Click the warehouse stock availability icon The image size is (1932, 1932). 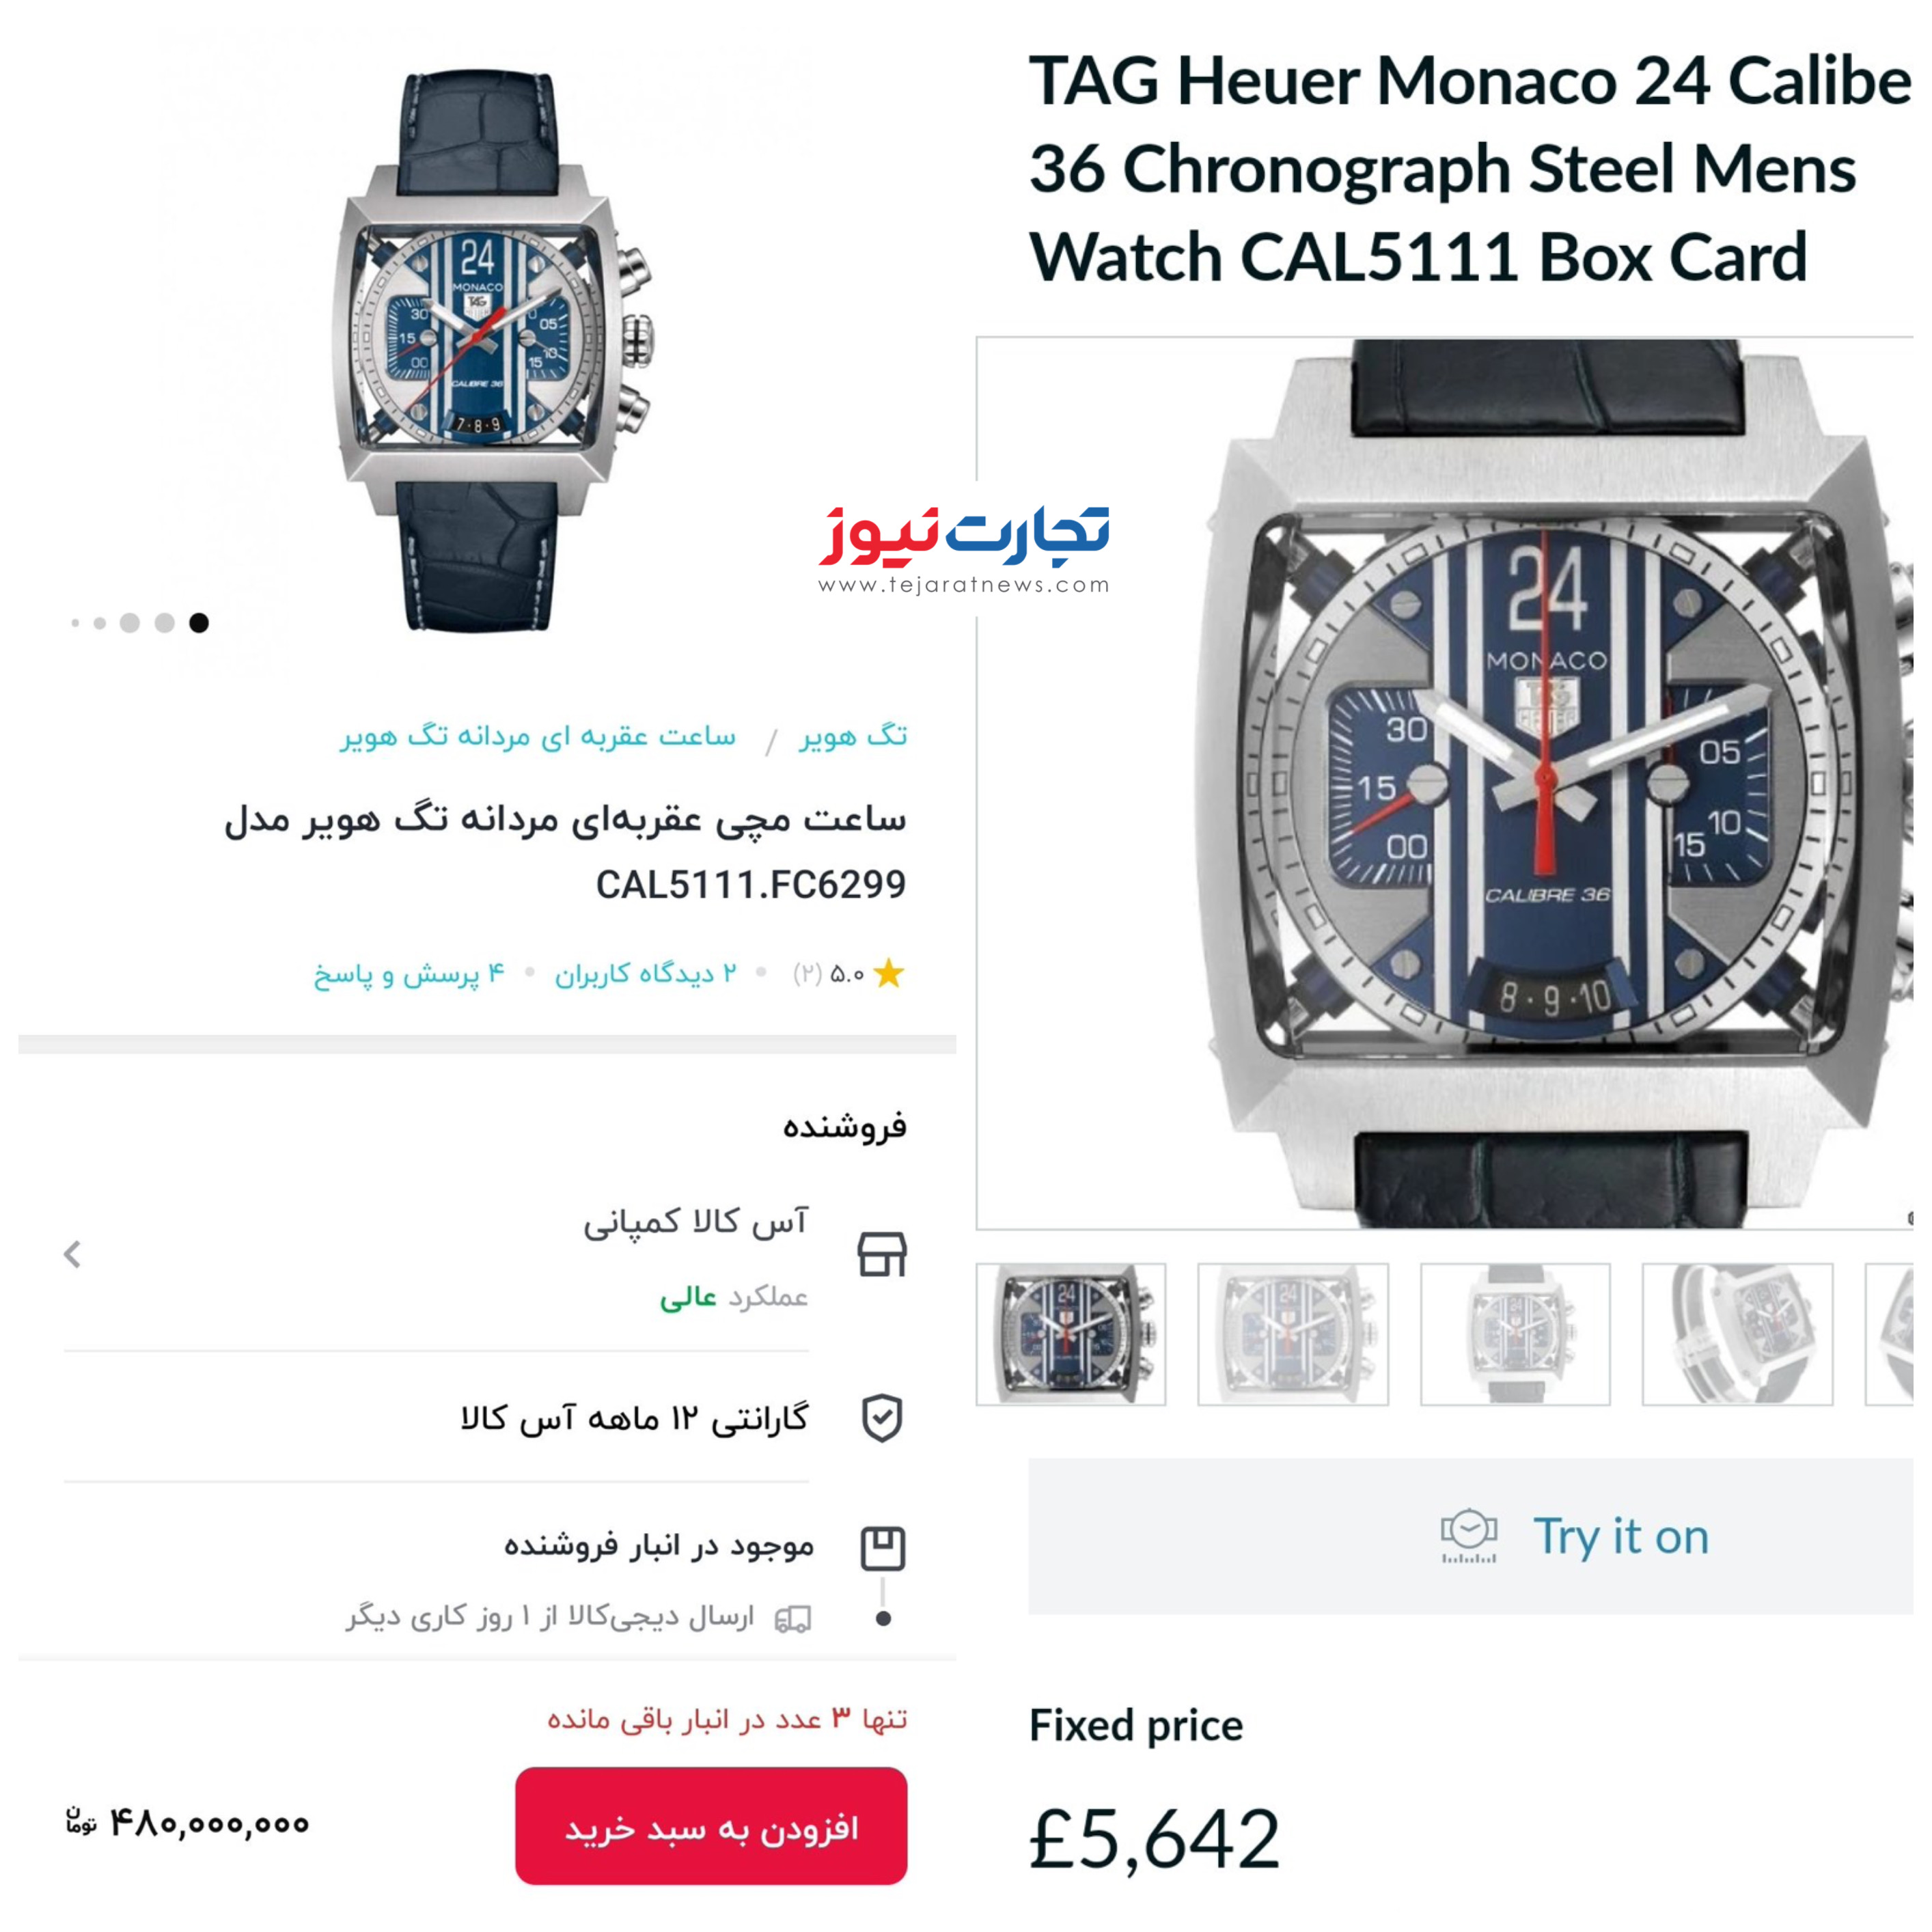883,1548
